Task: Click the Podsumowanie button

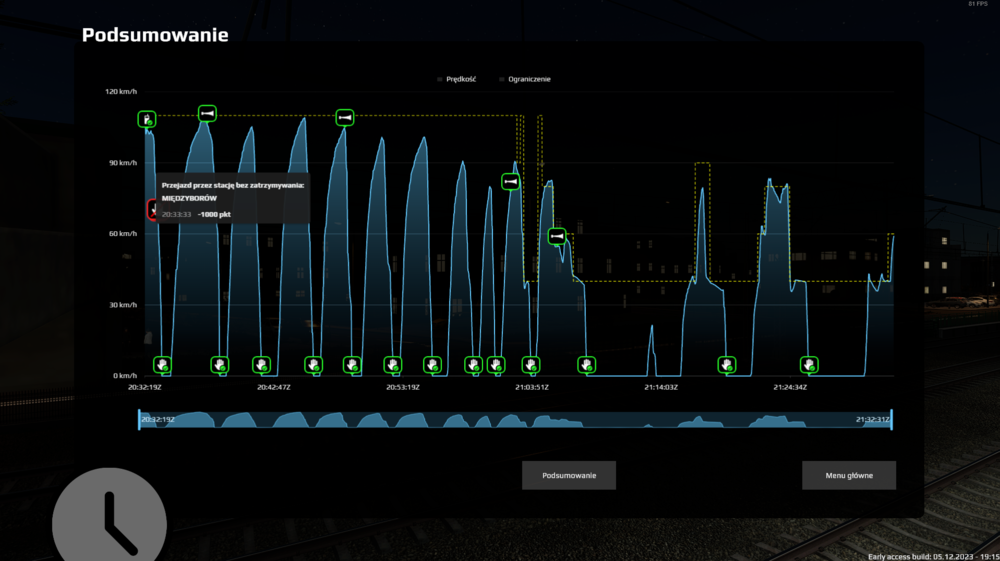Action: click(569, 476)
